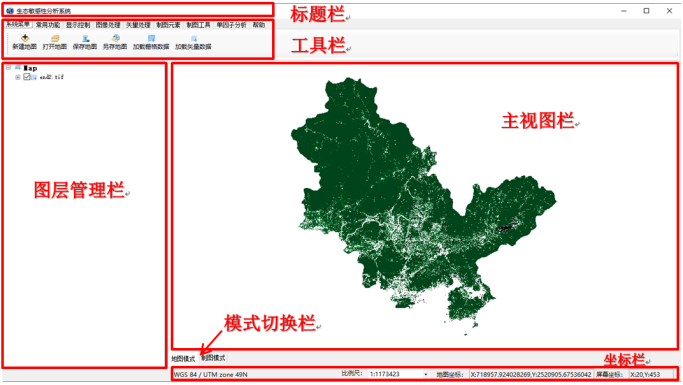Open the 单因子分析 menu tab

pos(231,25)
